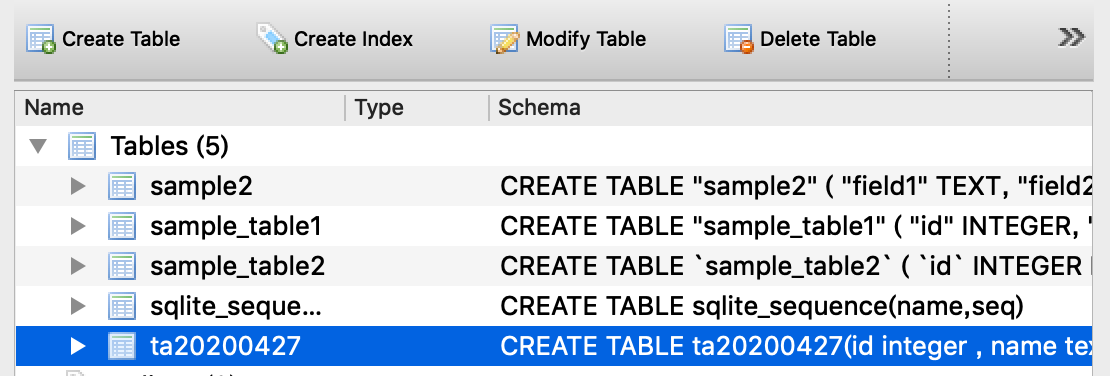Click the table icon beside Tables (5)
Viewport: 1110px width, 376px height.
pyautogui.click(x=82, y=147)
